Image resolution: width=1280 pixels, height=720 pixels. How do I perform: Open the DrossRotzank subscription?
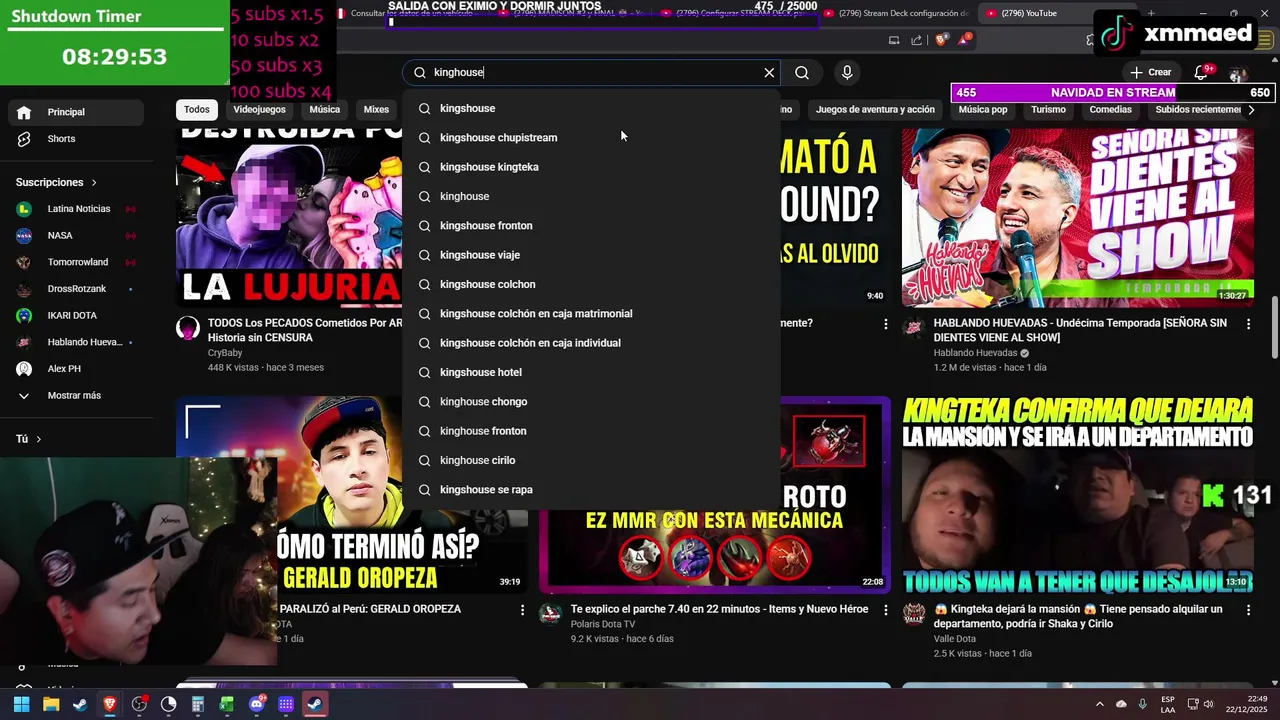coord(76,289)
